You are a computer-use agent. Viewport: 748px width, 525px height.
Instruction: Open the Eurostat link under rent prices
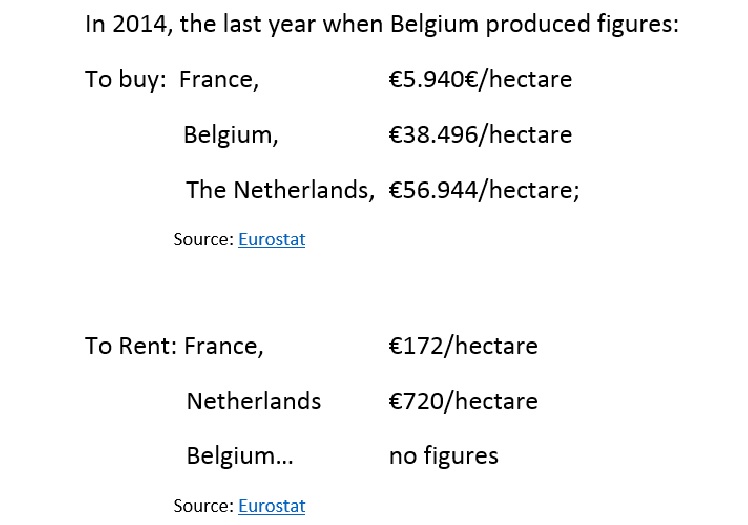(x=271, y=505)
